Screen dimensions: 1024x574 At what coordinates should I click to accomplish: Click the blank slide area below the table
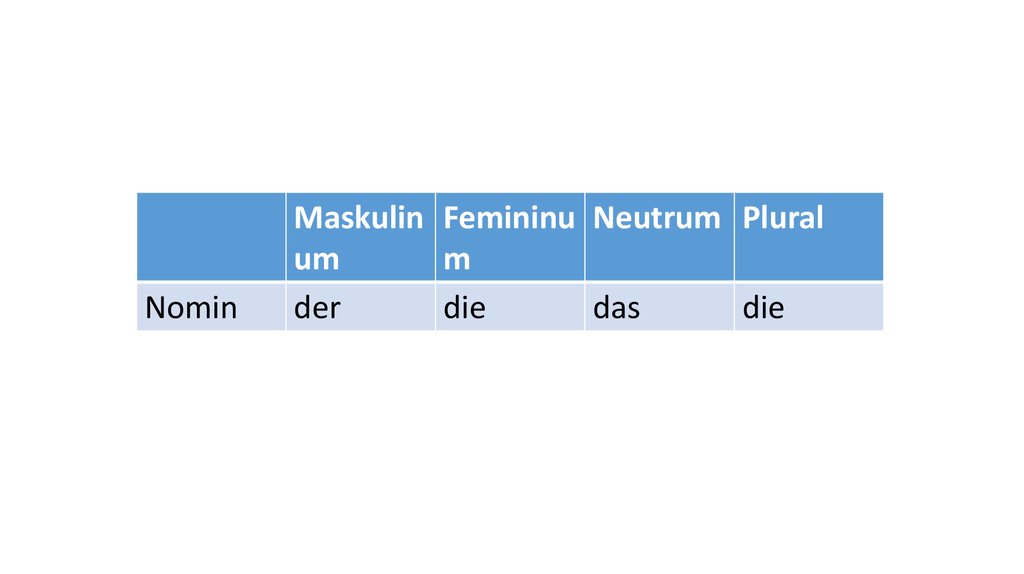510,450
